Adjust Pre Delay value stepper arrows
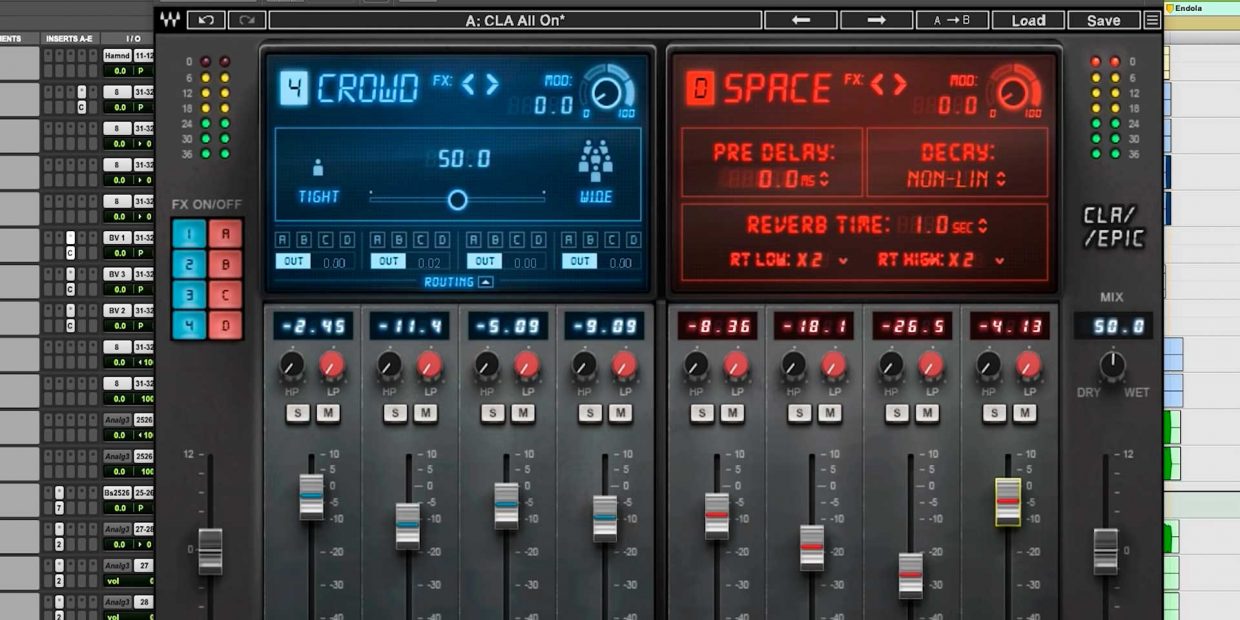Viewport: 1240px width, 620px height. [x=824, y=181]
